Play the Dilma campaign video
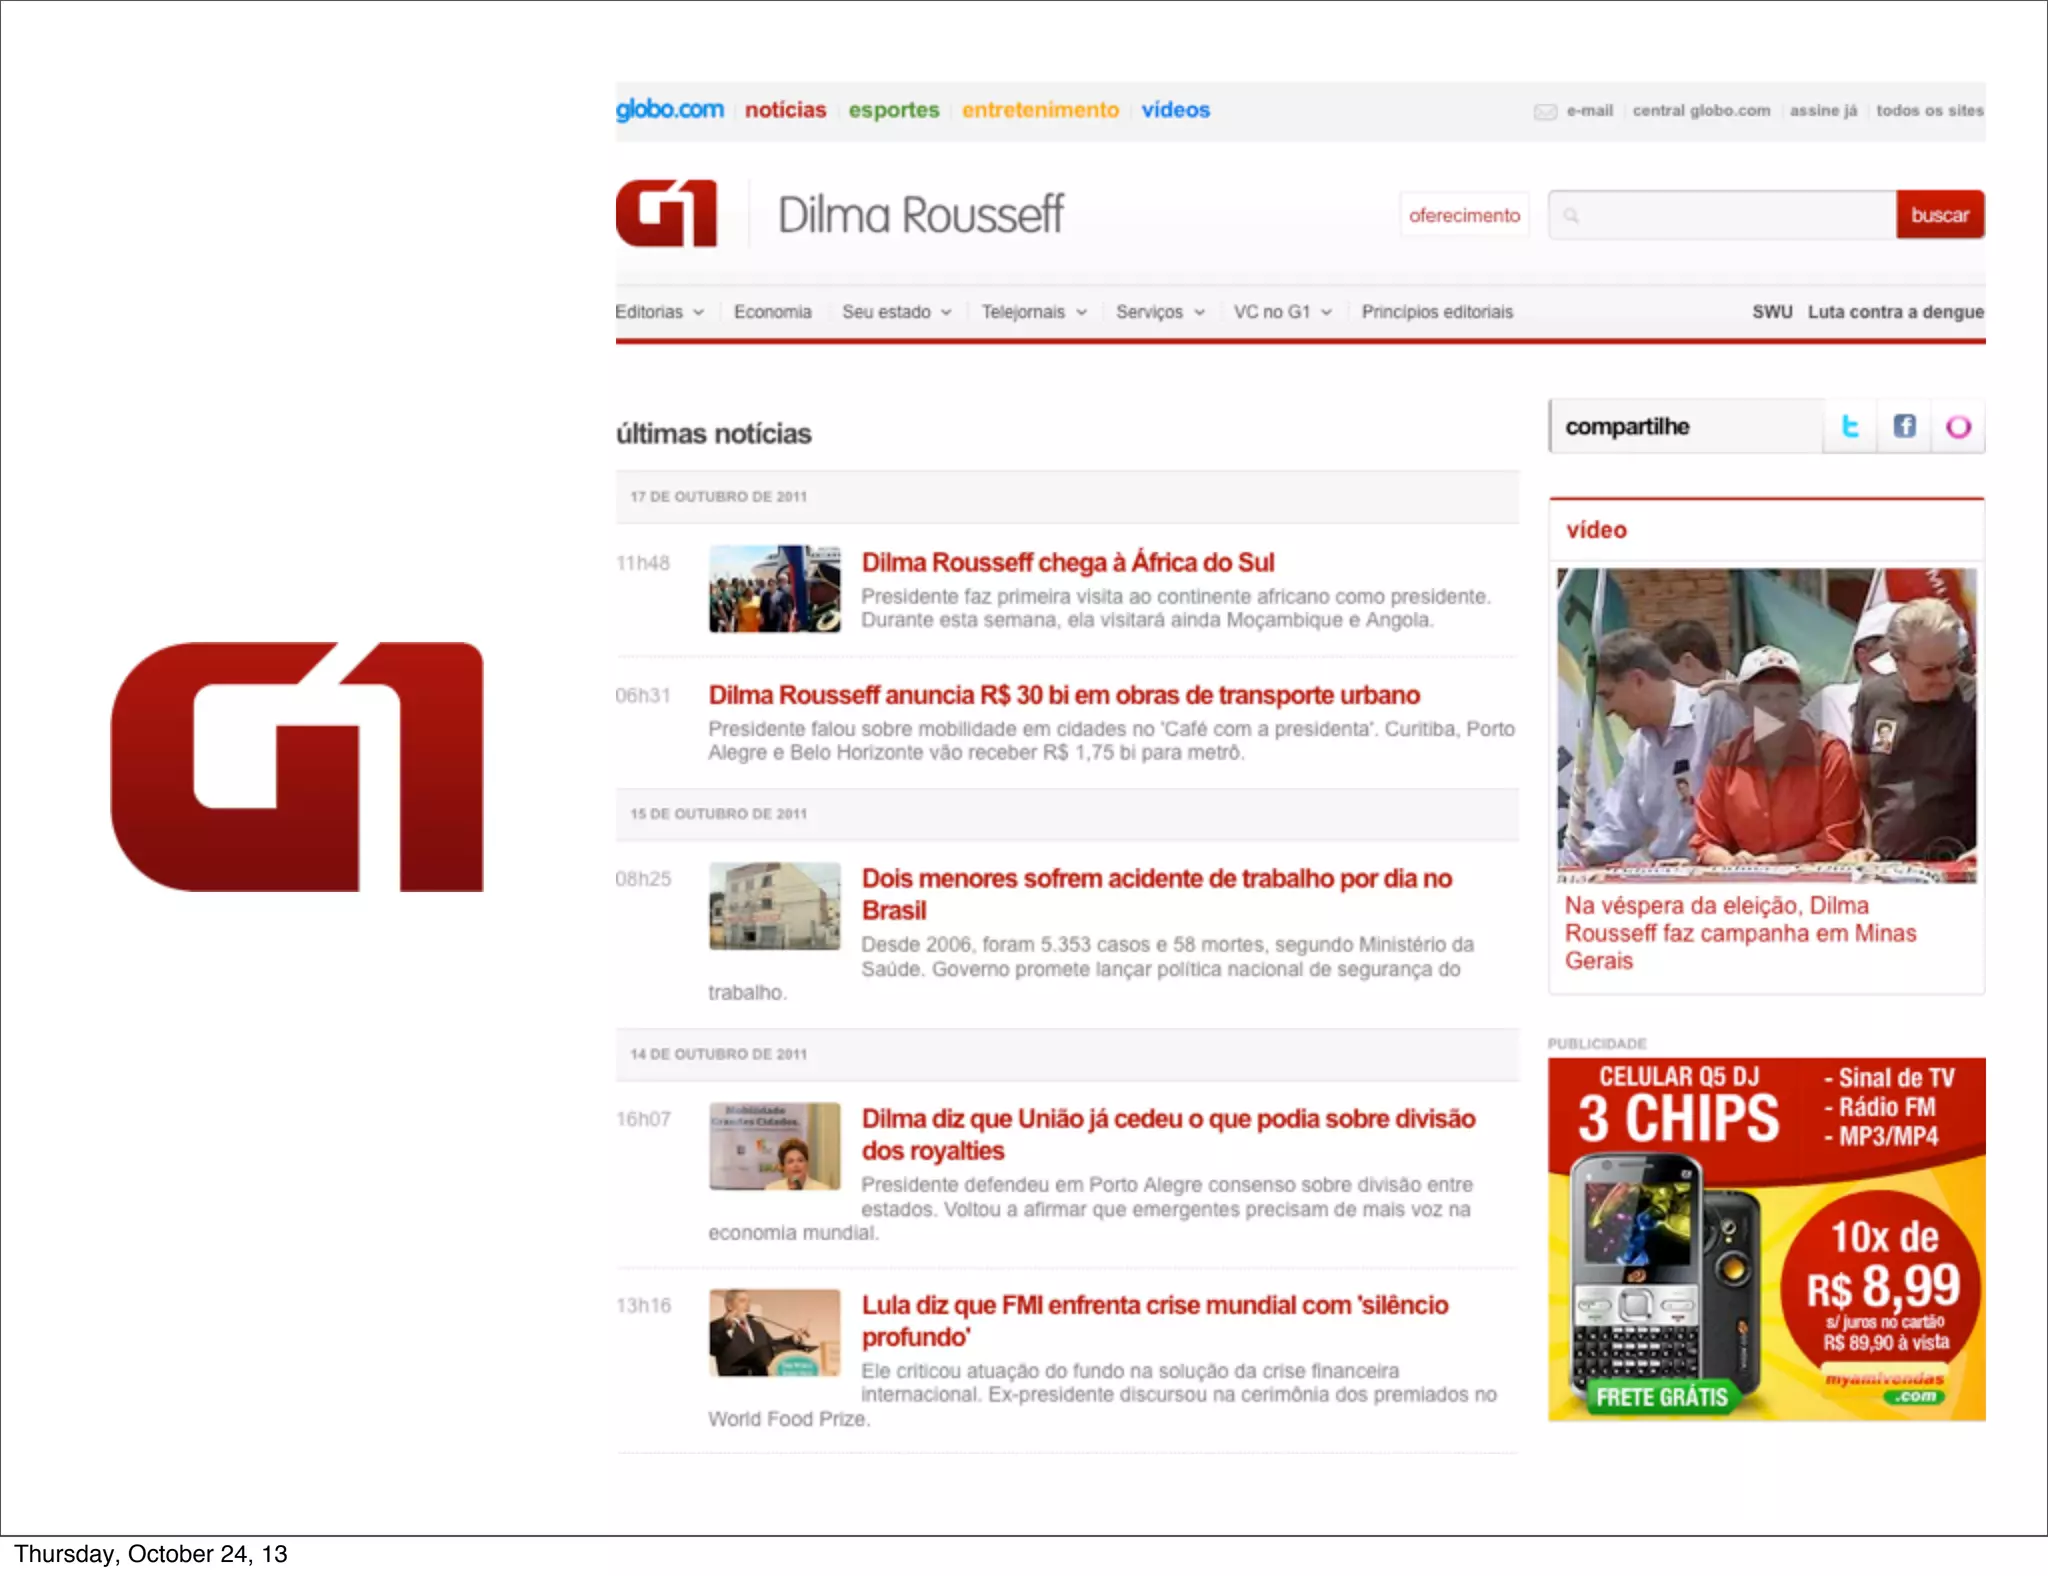The height and width of the screenshot is (1576, 2048). tap(1766, 724)
